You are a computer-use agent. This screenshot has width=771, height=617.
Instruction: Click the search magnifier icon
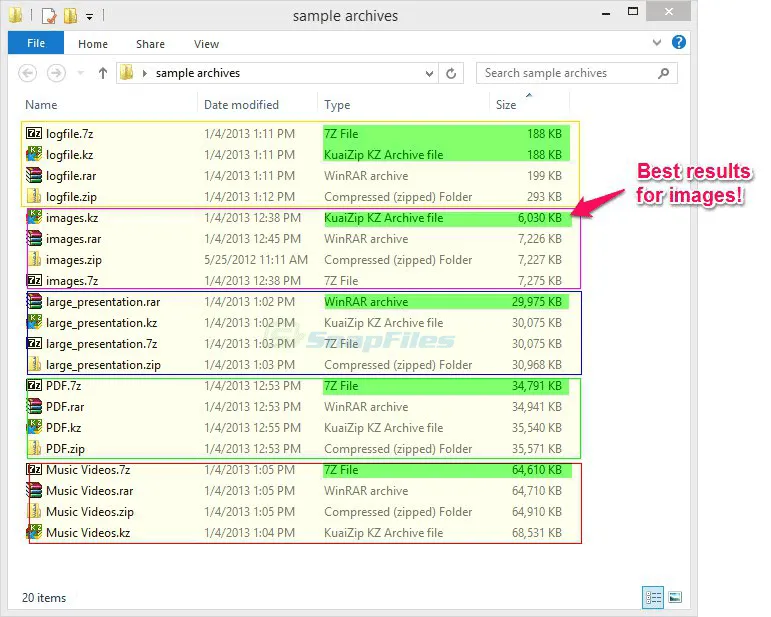663,73
